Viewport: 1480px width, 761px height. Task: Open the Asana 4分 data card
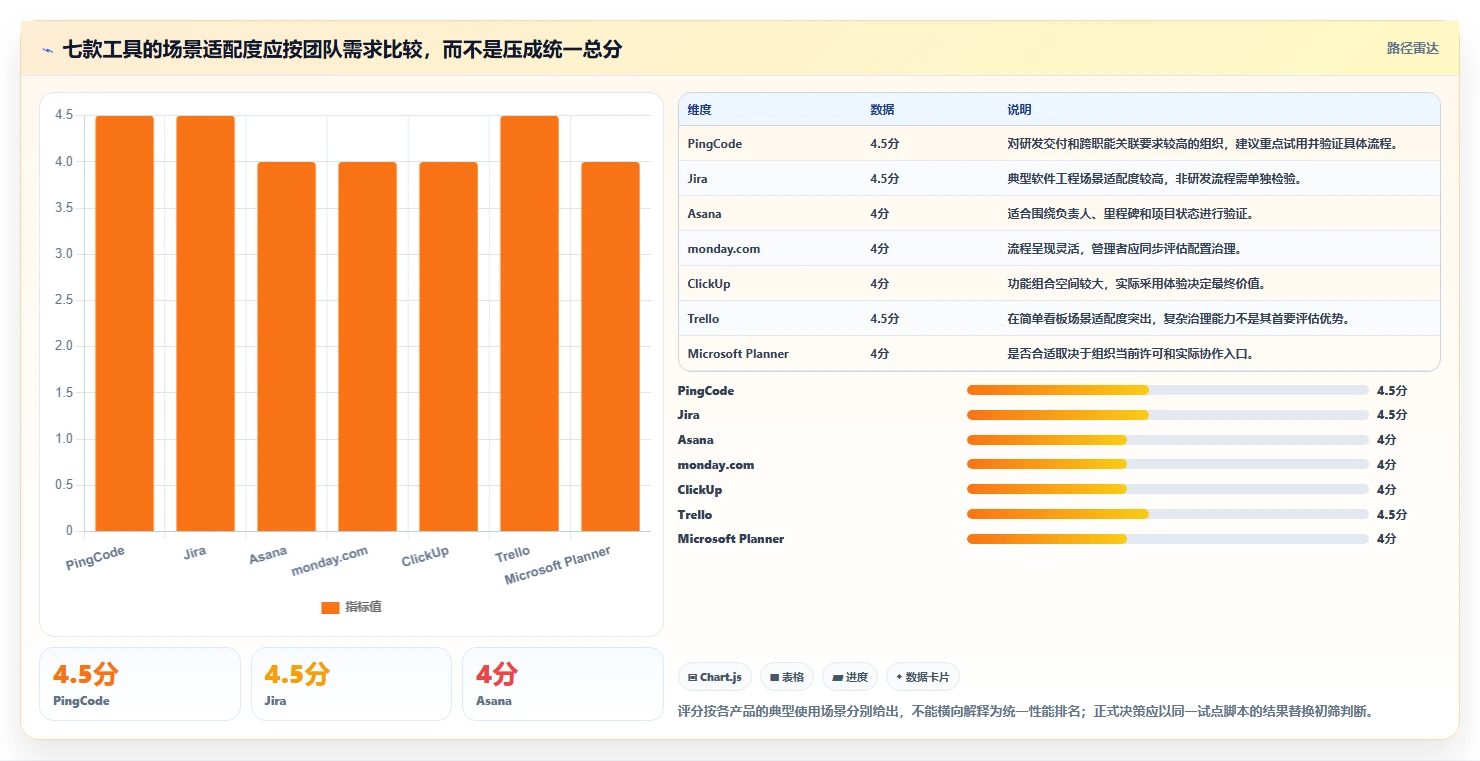(563, 684)
